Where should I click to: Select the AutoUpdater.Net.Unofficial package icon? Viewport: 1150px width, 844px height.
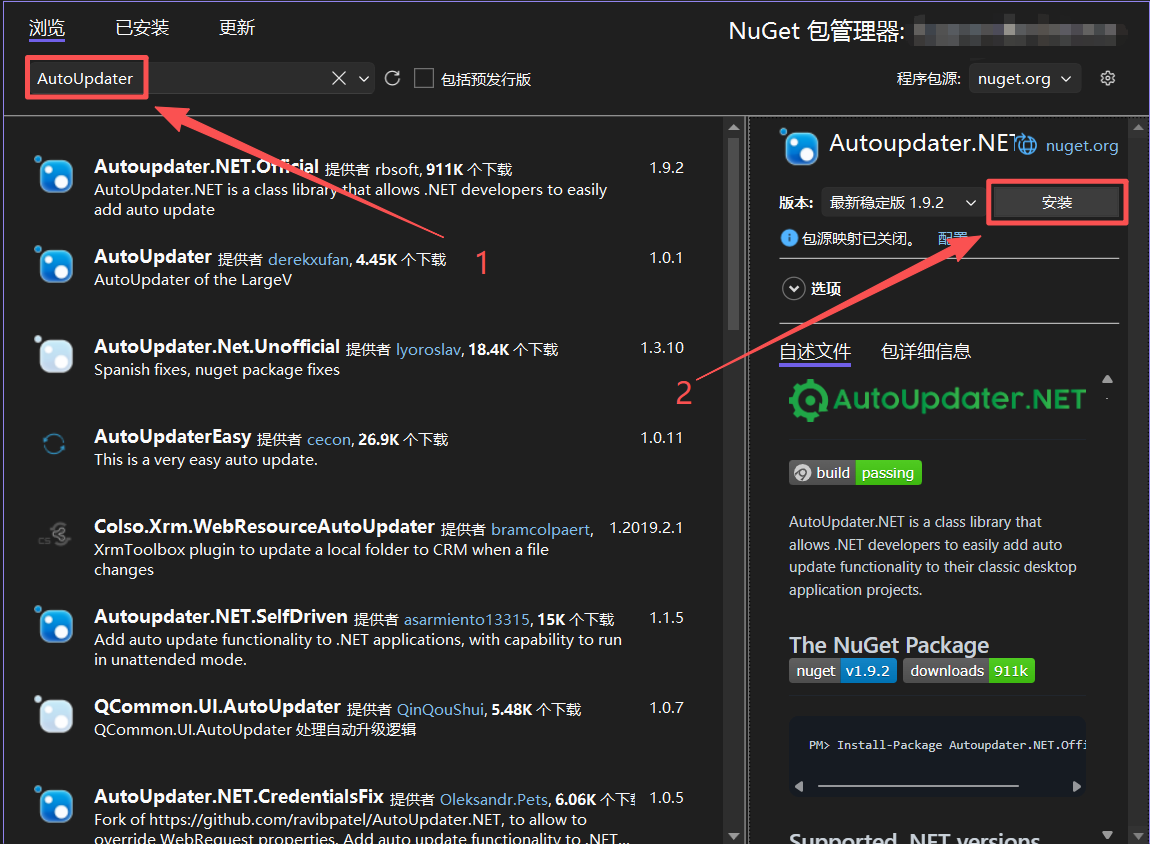click(x=56, y=356)
